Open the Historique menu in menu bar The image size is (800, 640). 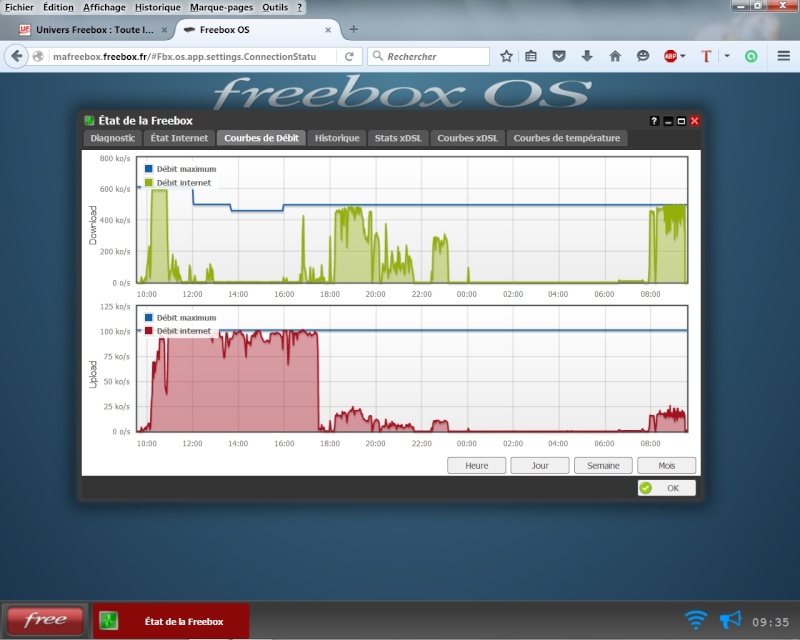(x=158, y=7)
